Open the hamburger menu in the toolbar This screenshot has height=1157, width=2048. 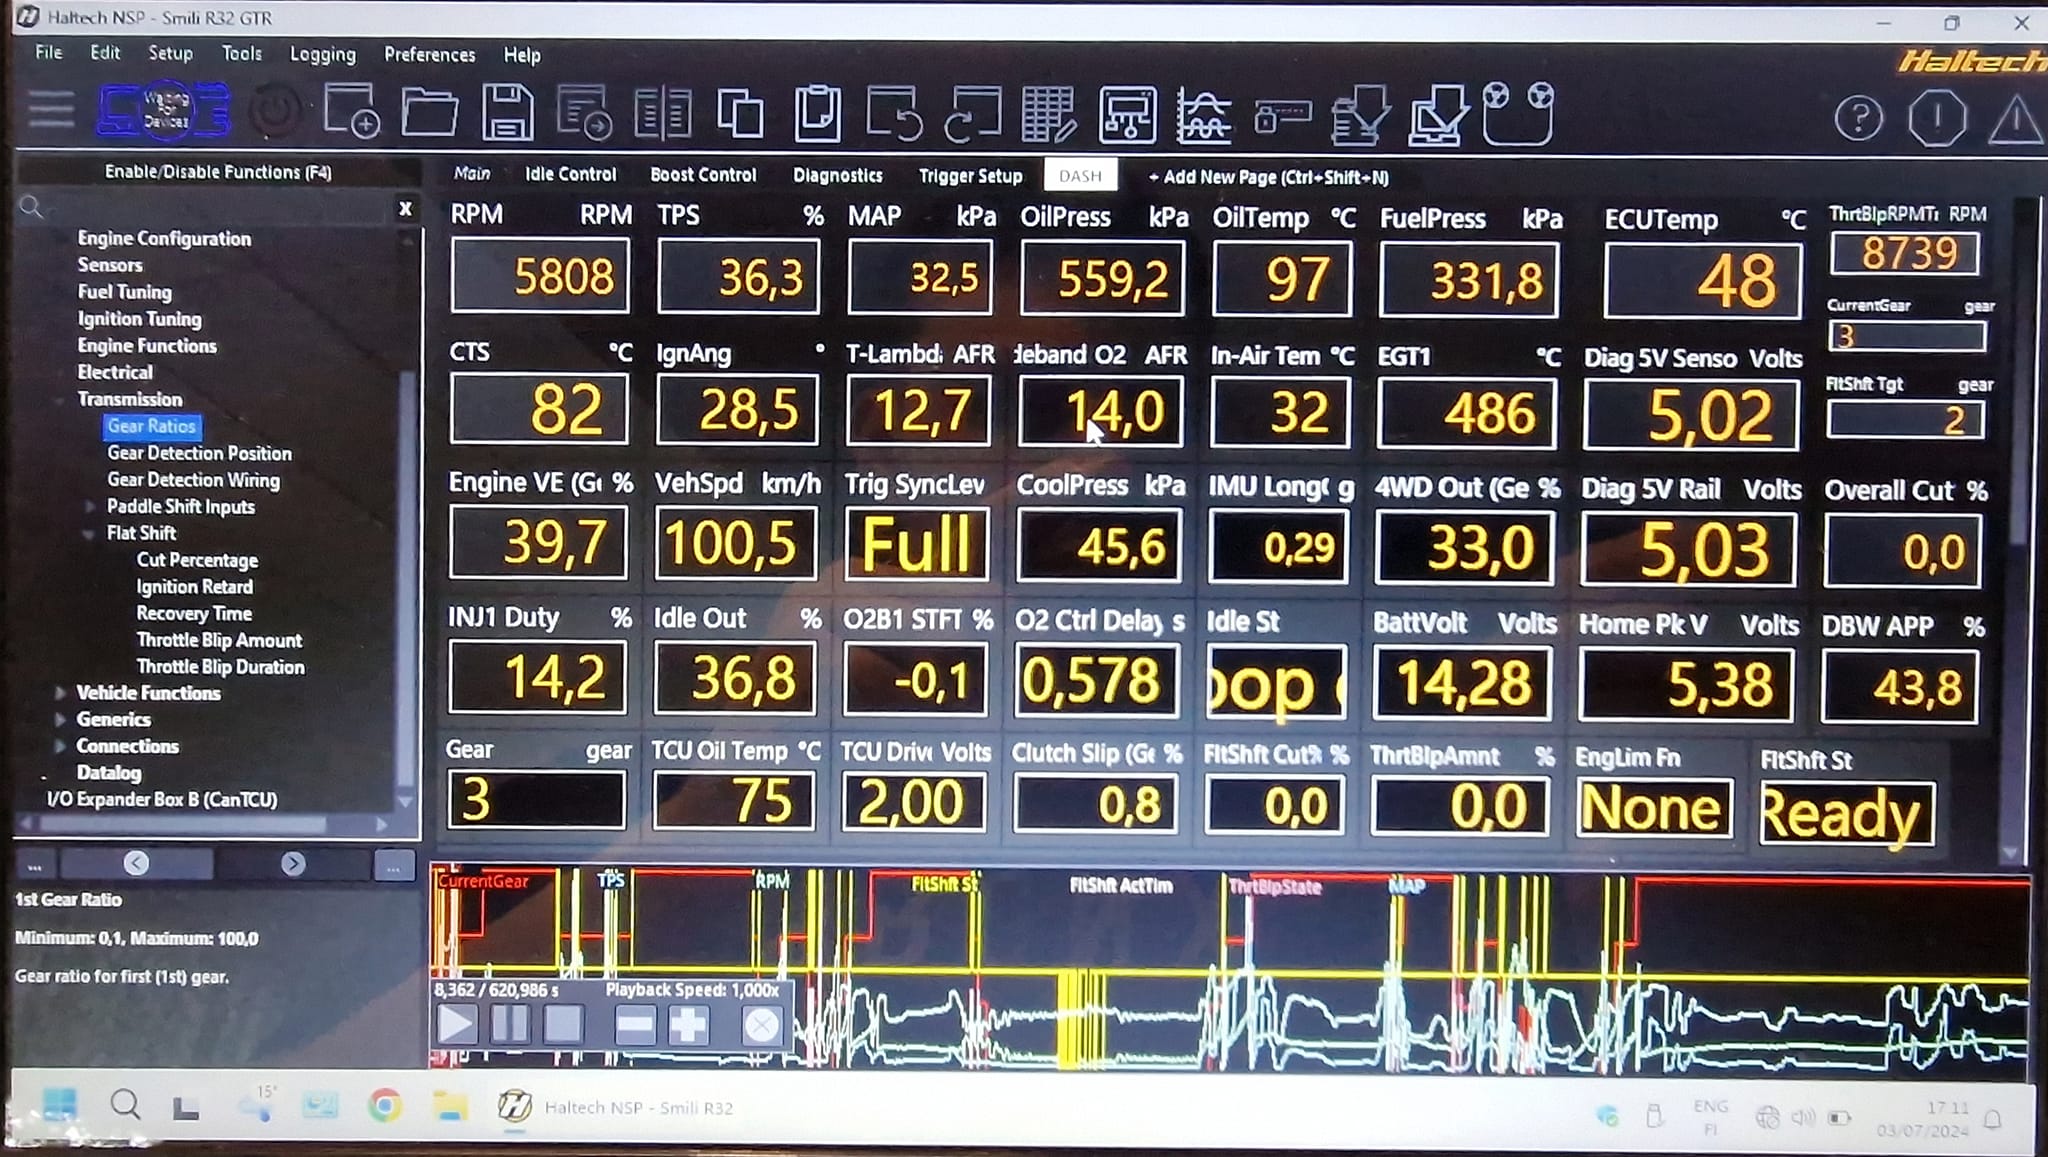(x=51, y=110)
